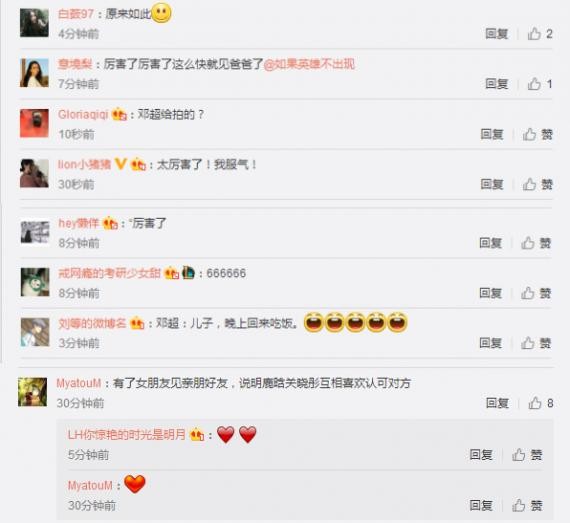Like the 666666 comment
The height and width of the screenshot is (523, 570).
(536, 293)
